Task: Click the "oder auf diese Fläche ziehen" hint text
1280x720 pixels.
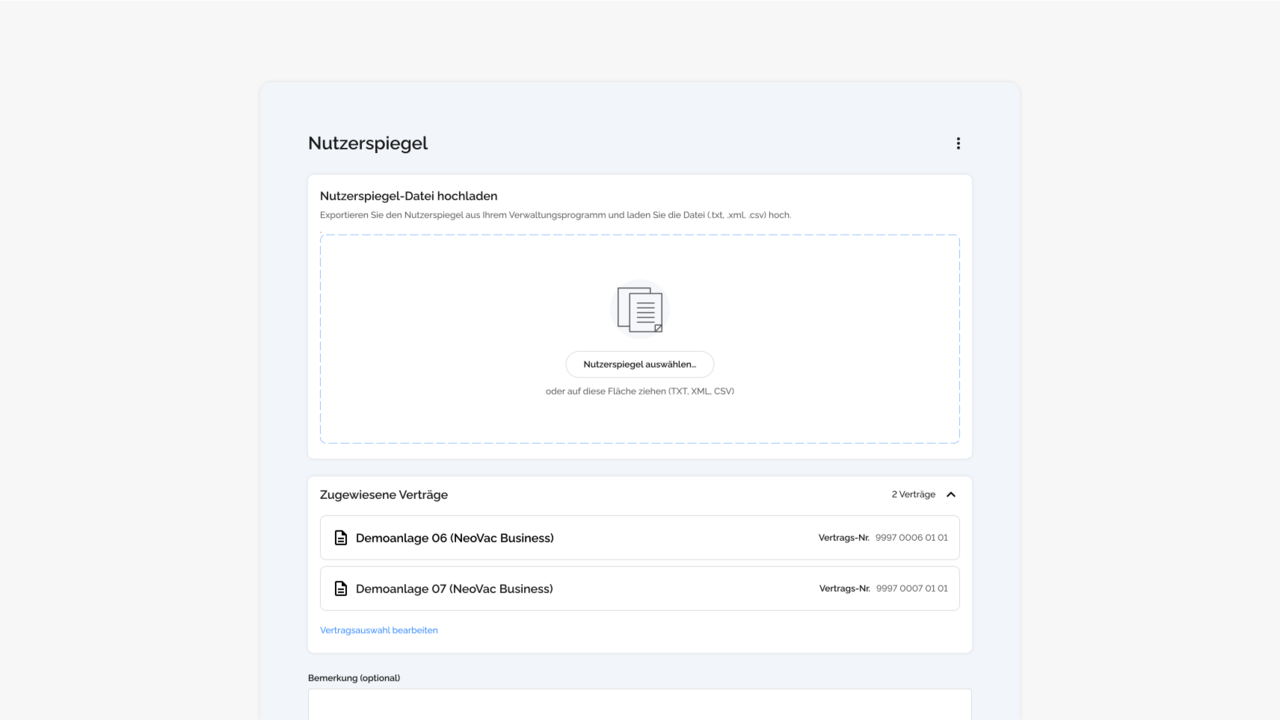Action: coord(640,391)
